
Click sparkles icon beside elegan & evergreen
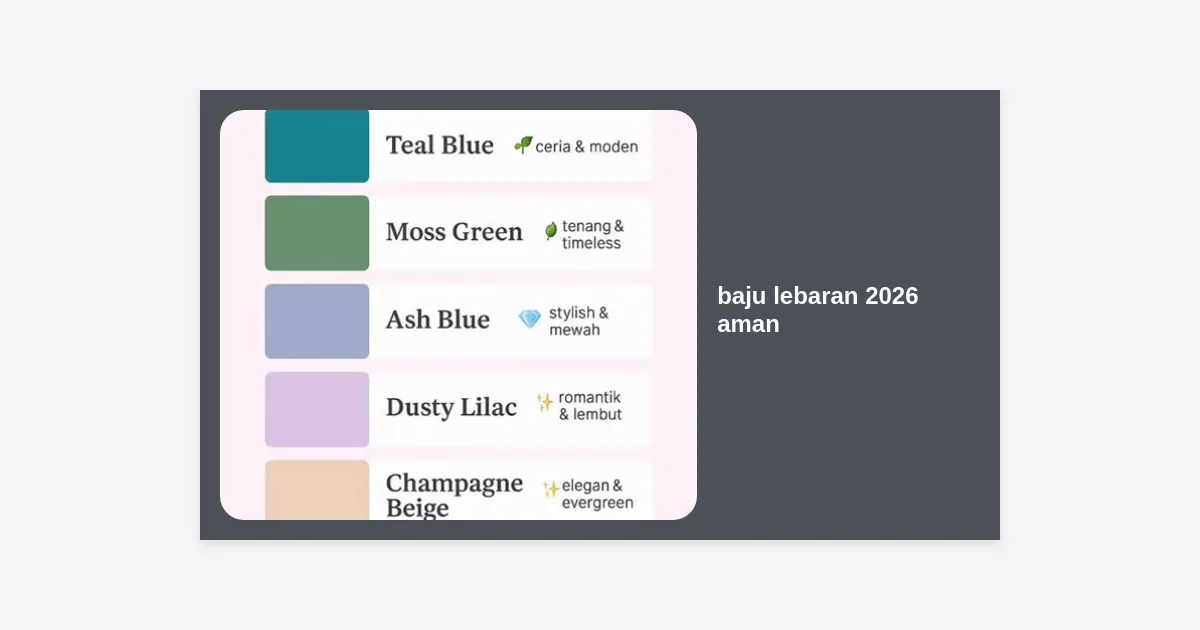pos(550,489)
